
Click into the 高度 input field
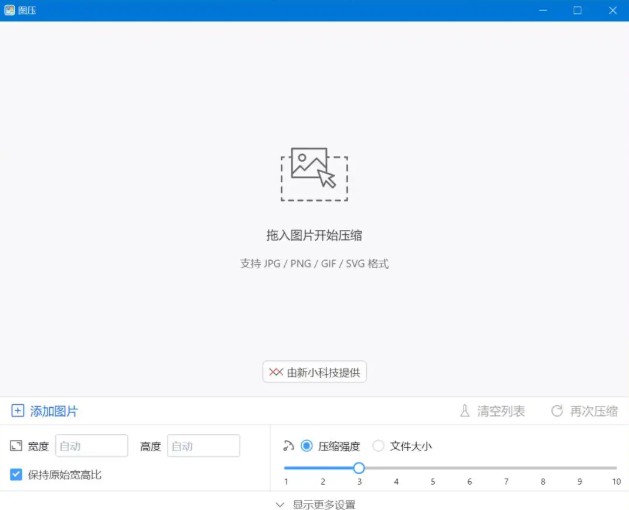click(203, 446)
